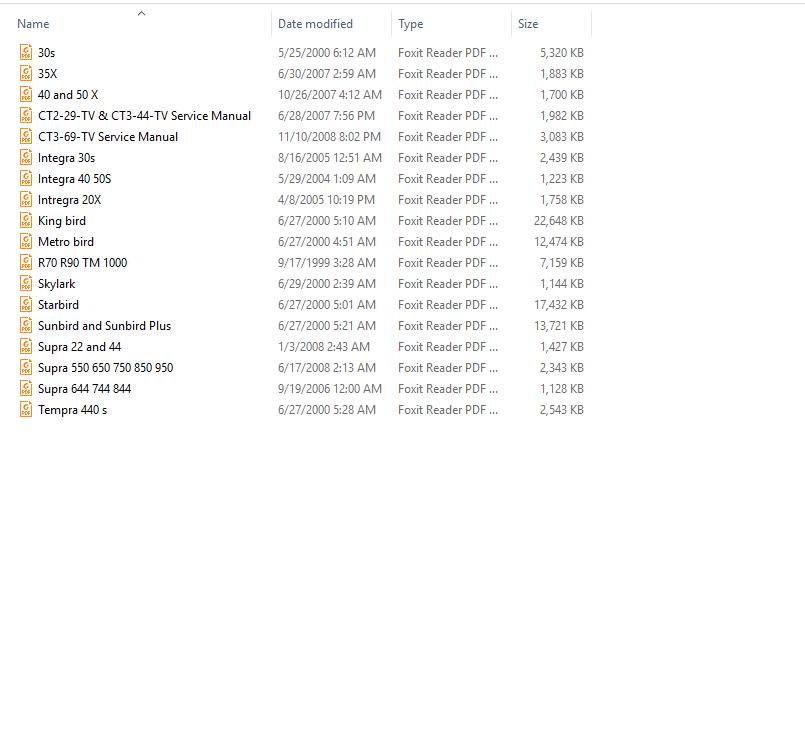Click the size value 13,721 KB
805x744 pixels.
point(559,326)
